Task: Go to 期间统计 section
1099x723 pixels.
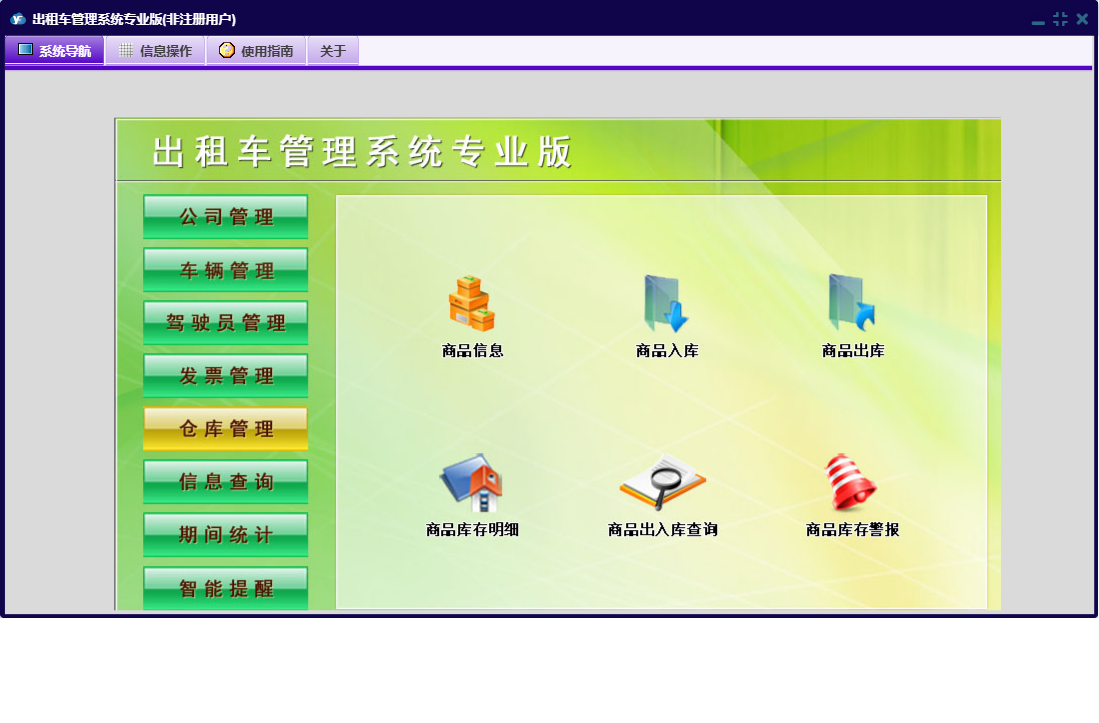Action: 226,535
